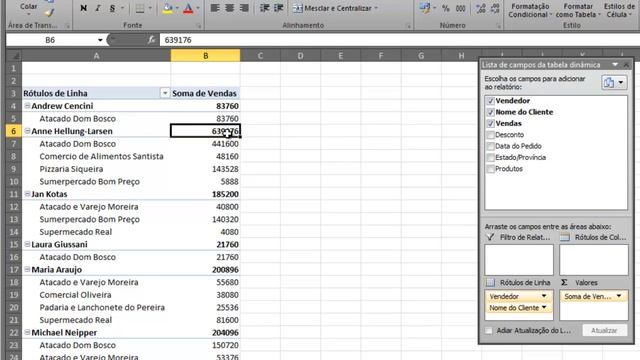Viewport: 640px width, 360px height.
Task: Select the cell with value 441600
Action: [x=206, y=144]
